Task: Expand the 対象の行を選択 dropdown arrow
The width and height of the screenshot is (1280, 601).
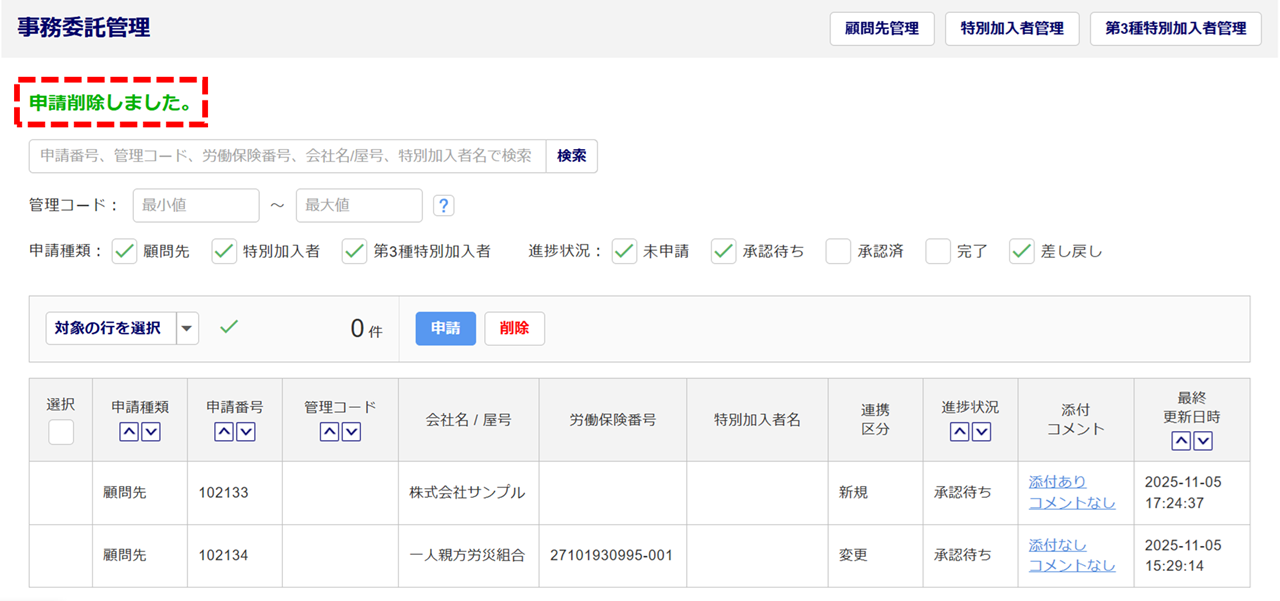Action: pyautogui.click(x=188, y=328)
